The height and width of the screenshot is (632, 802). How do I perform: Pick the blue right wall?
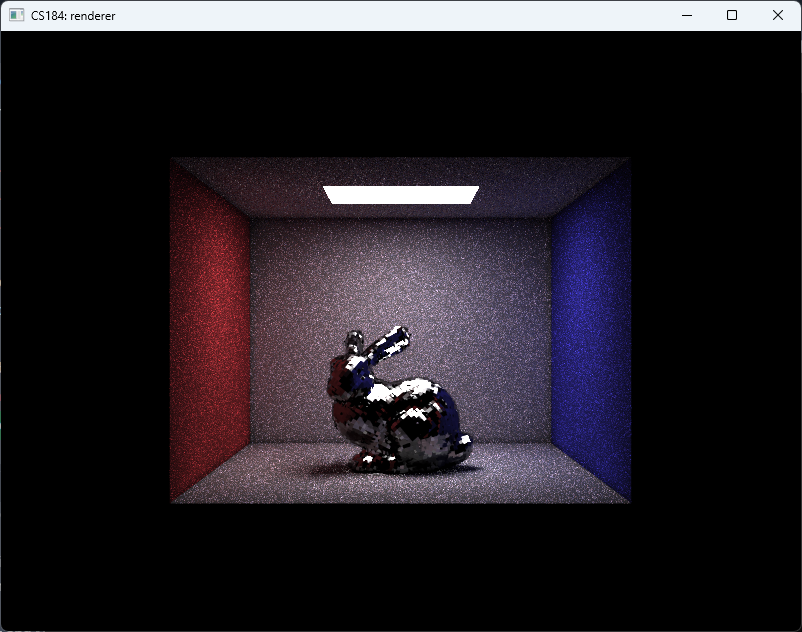click(x=590, y=330)
